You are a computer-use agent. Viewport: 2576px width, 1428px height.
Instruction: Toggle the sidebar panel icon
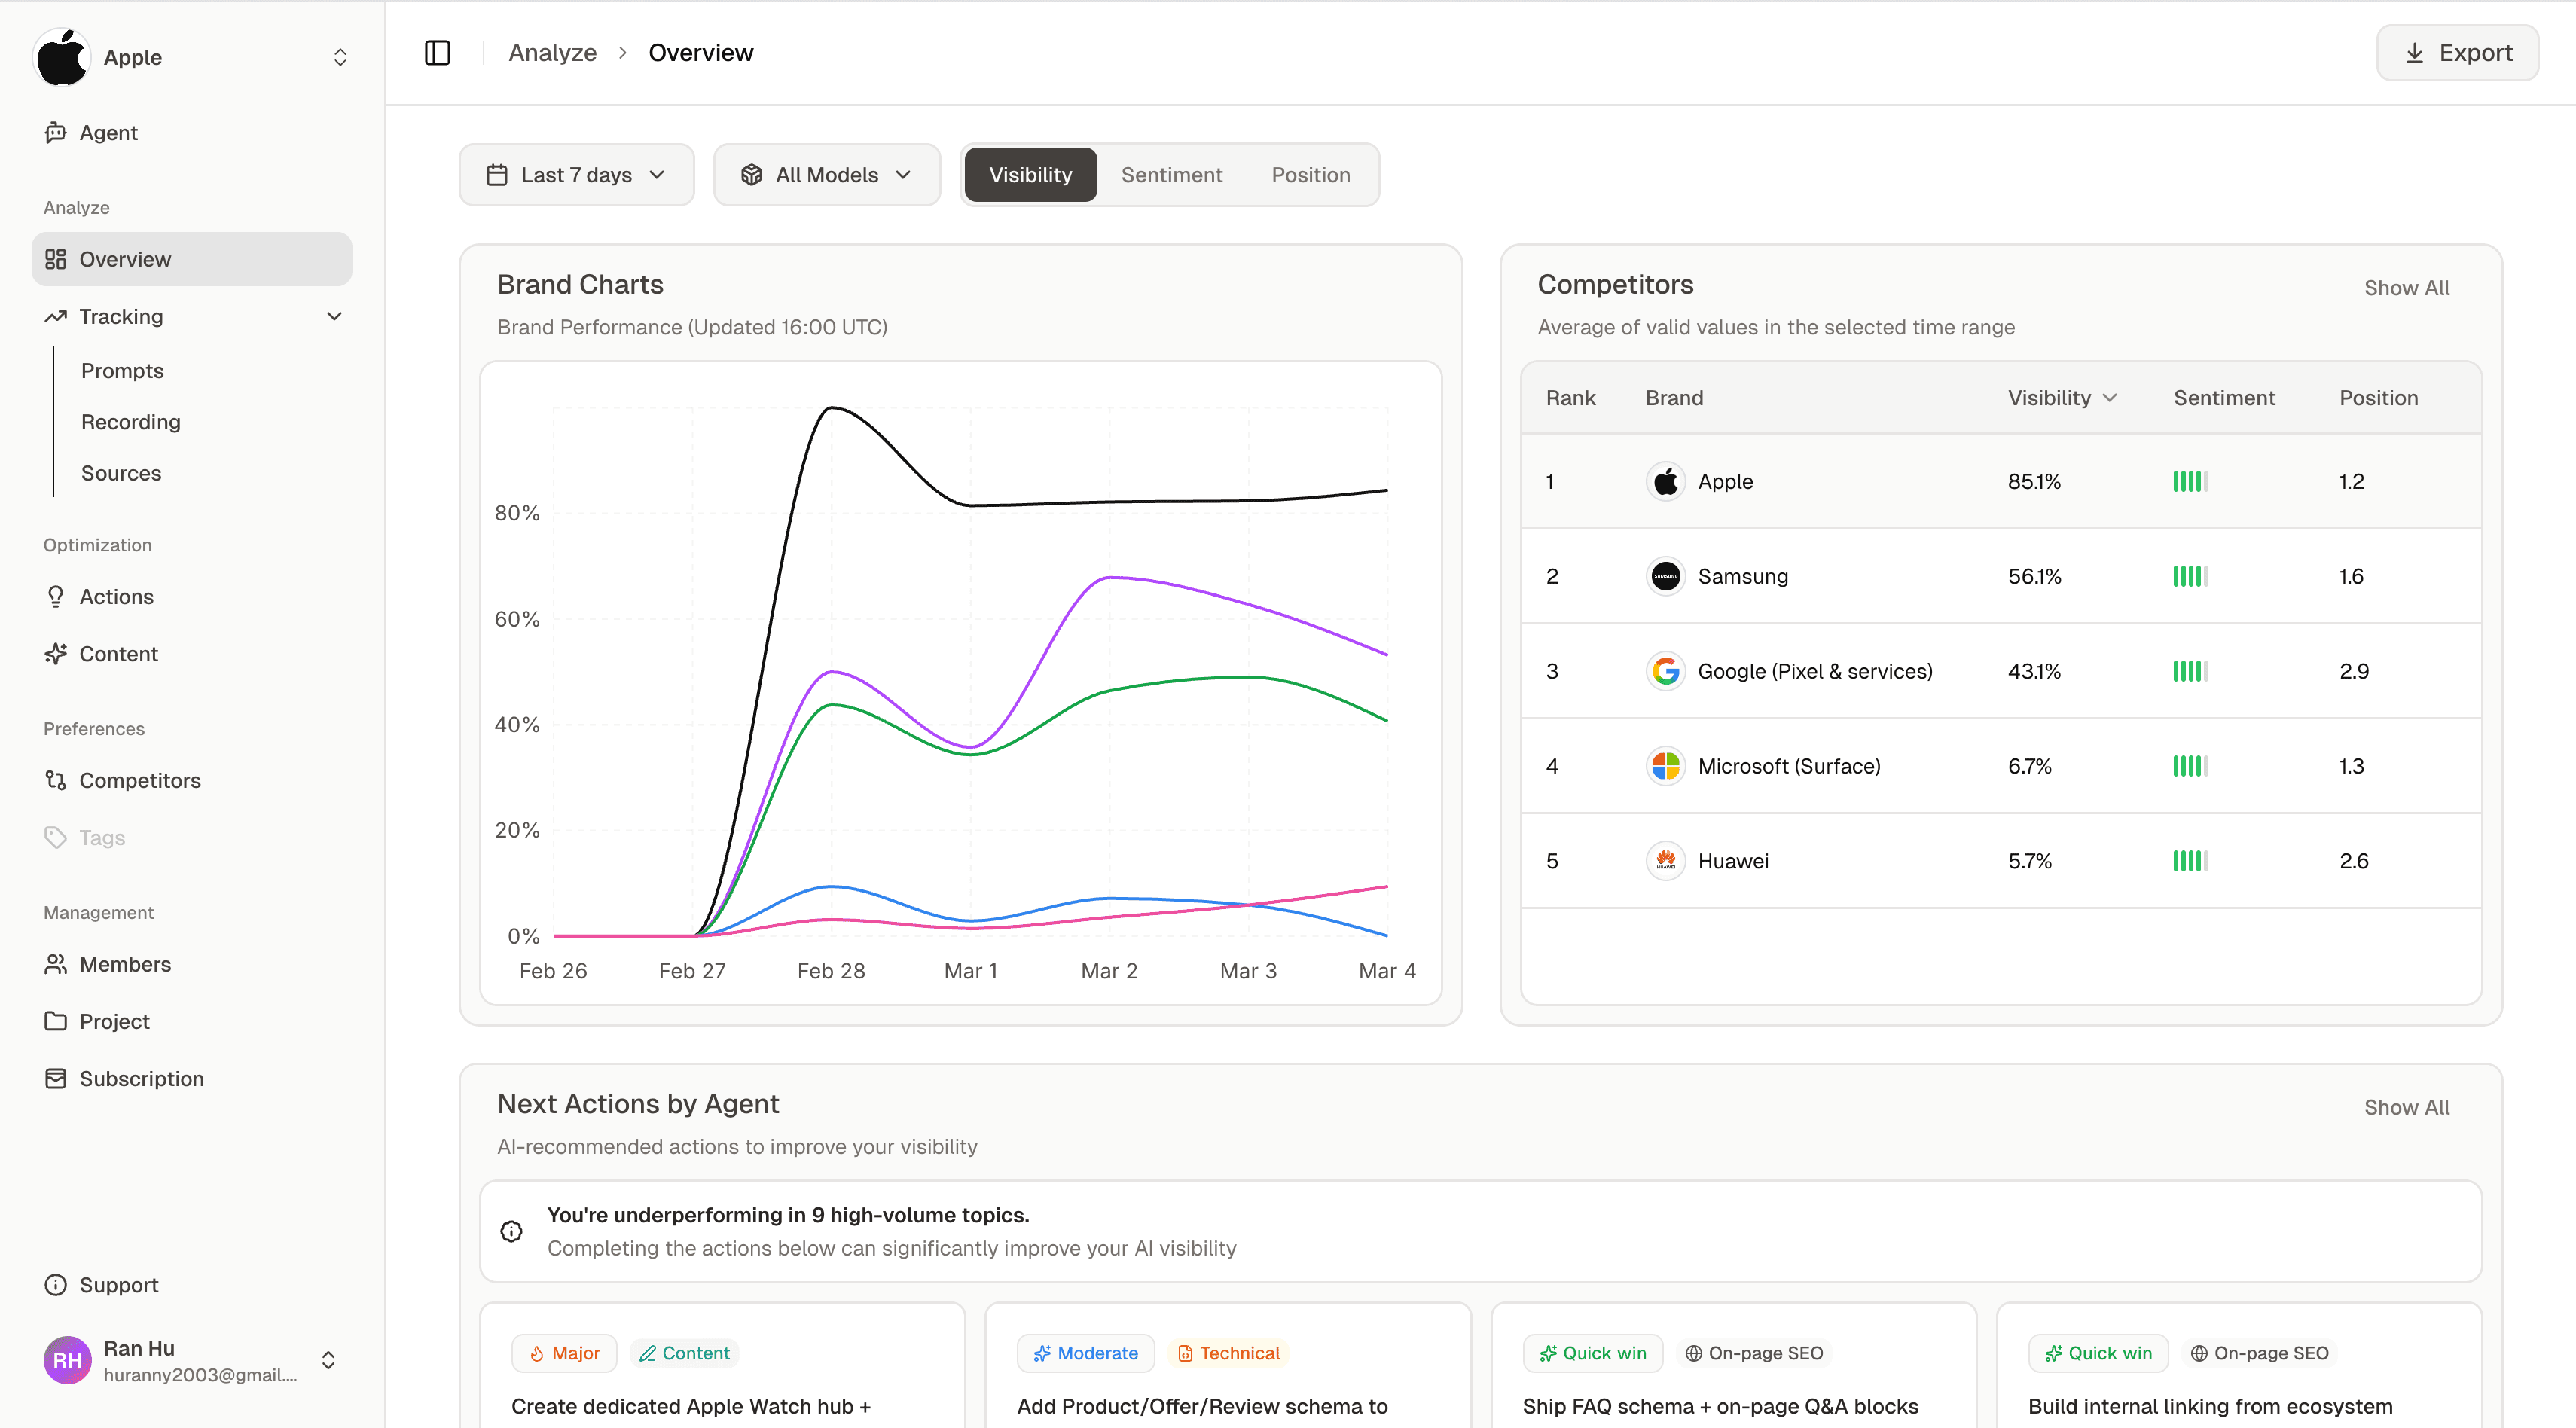(437, 53)
